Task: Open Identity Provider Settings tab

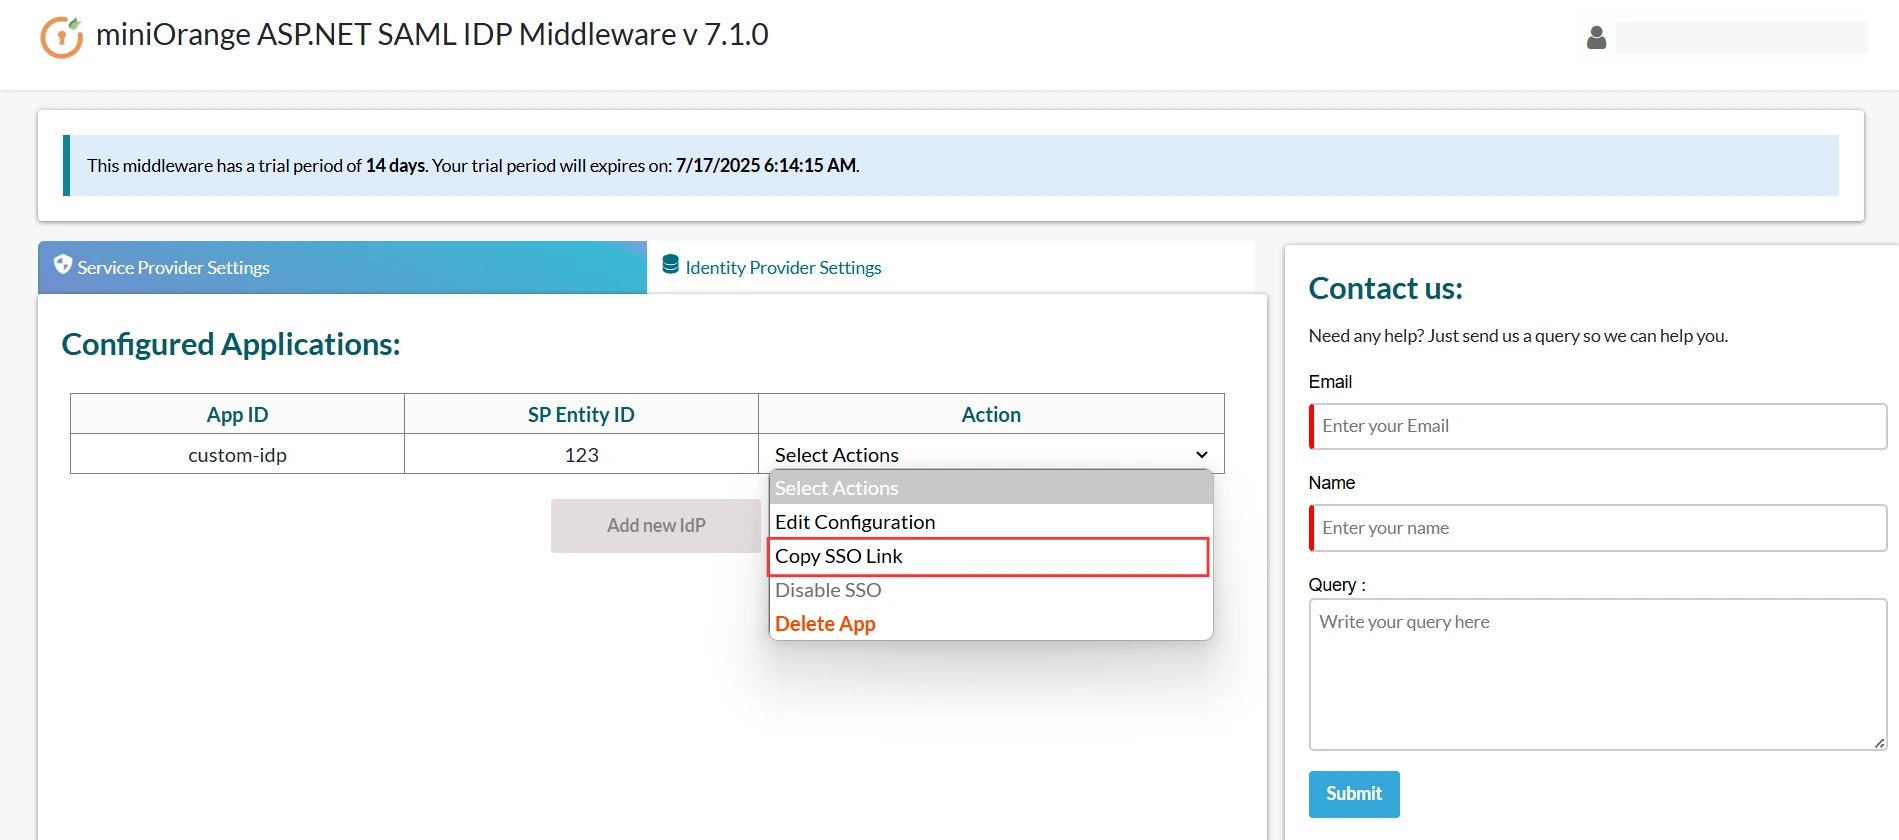Action: click(x=950, y=267)
